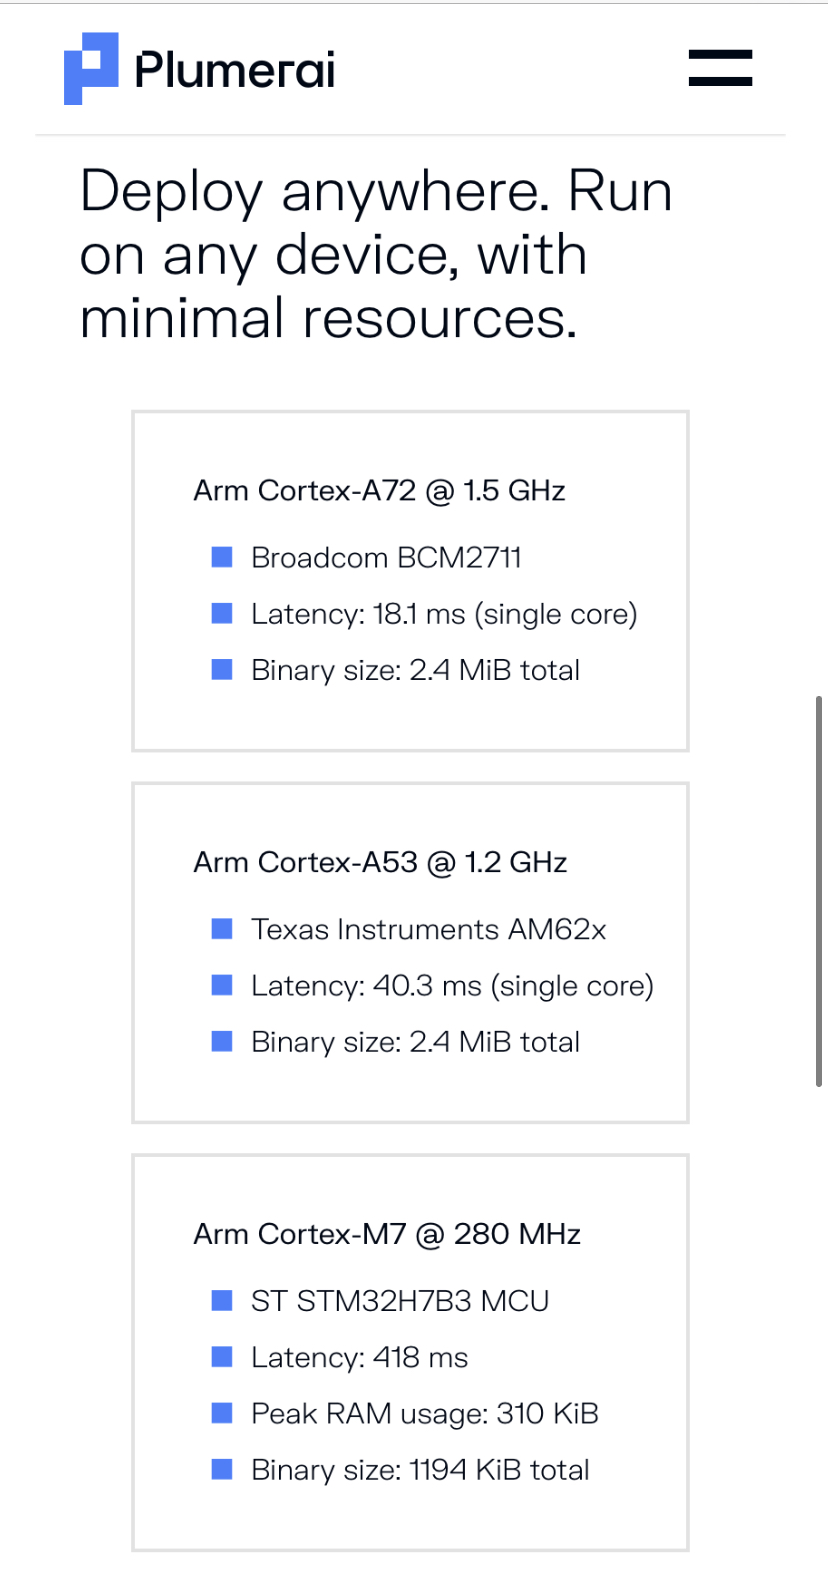
Task: Click the Broadcom BCM2711 text
Action: point(386,557)
